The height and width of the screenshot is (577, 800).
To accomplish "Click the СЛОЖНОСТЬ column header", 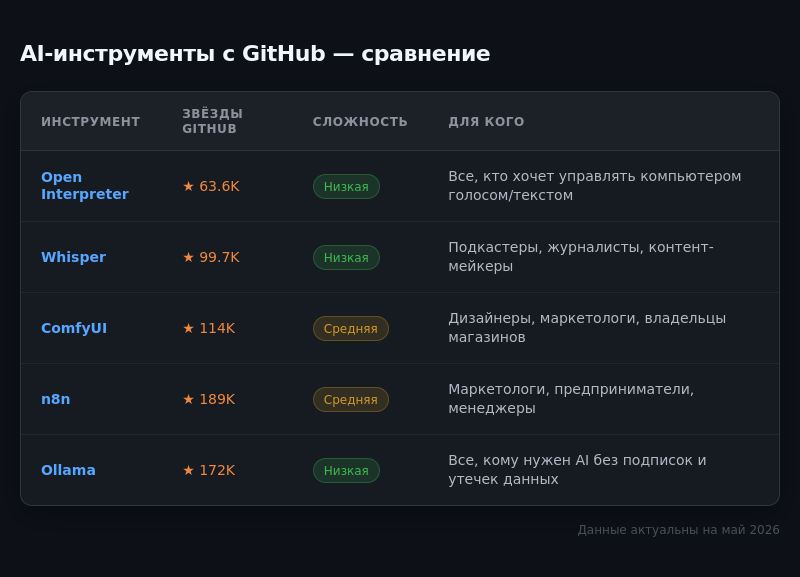I will click(360, 121).
